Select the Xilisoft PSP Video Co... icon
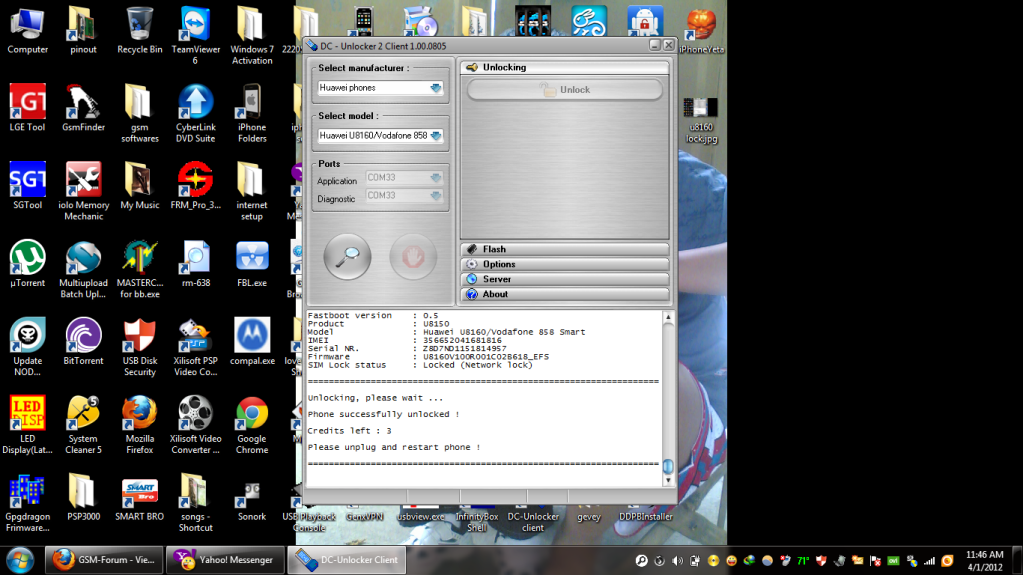 pyautogui.click(x=196, y=347)
